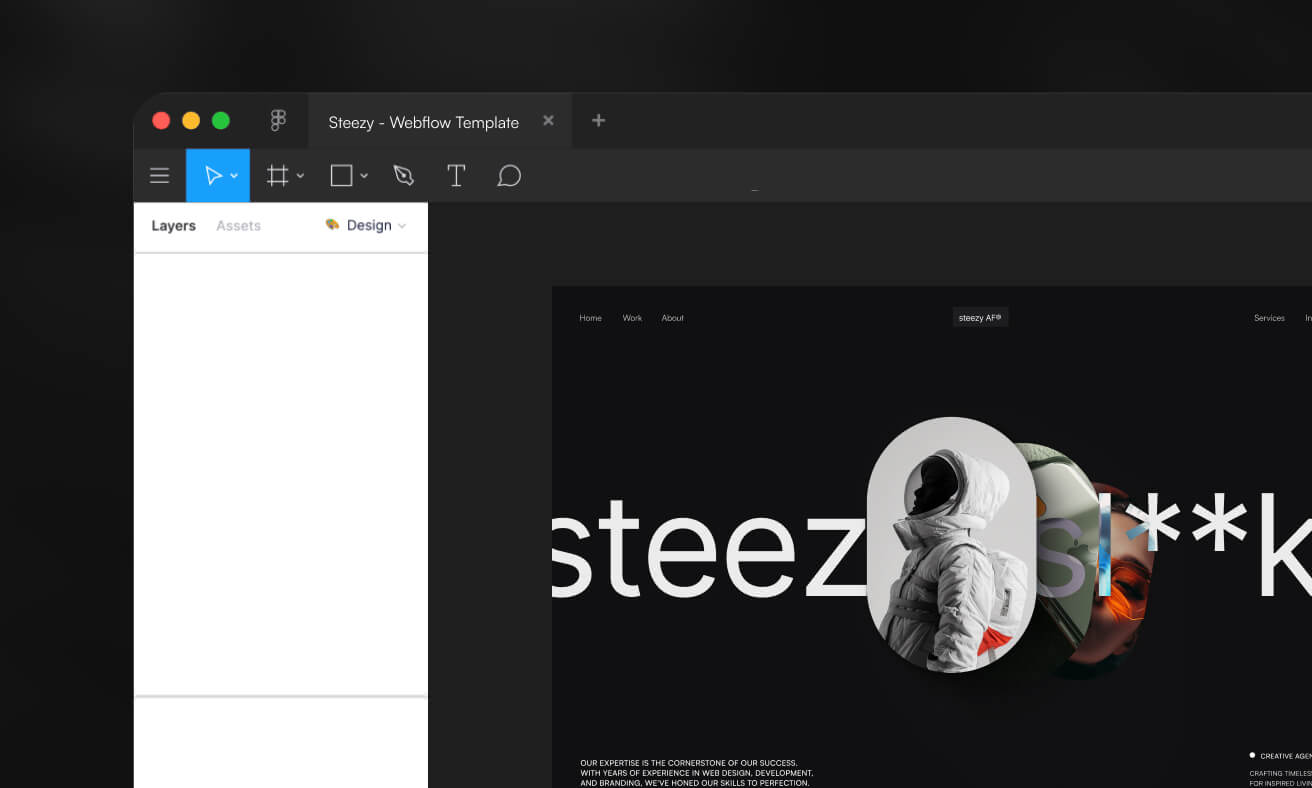The width and height of the screenshot is (1312, 788).
Task: Select the Frame tool
Action: coord(277,176)
